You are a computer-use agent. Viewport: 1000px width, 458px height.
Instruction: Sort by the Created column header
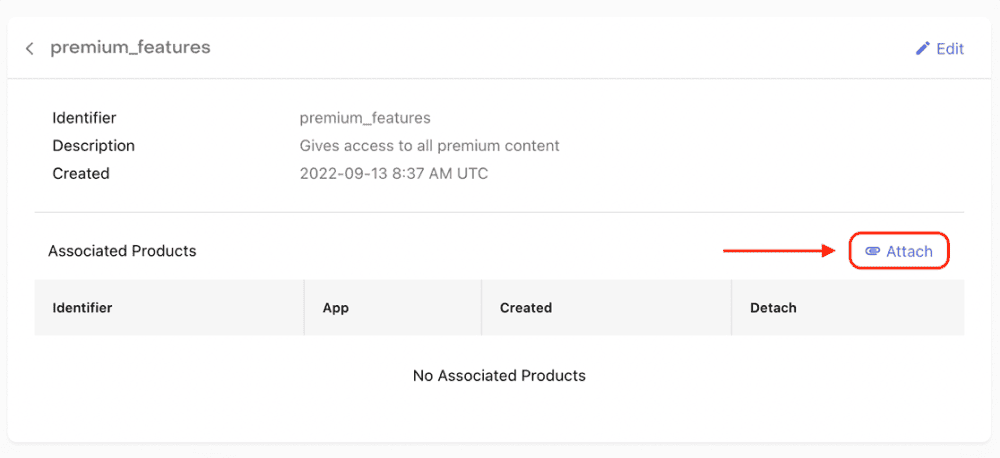click(x=526, y=308)
